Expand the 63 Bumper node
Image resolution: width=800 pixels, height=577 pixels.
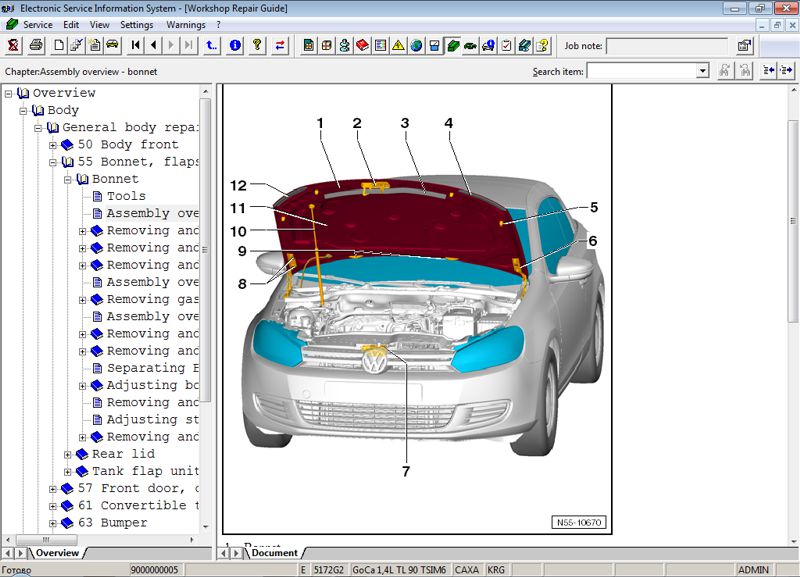click(53, 523)
